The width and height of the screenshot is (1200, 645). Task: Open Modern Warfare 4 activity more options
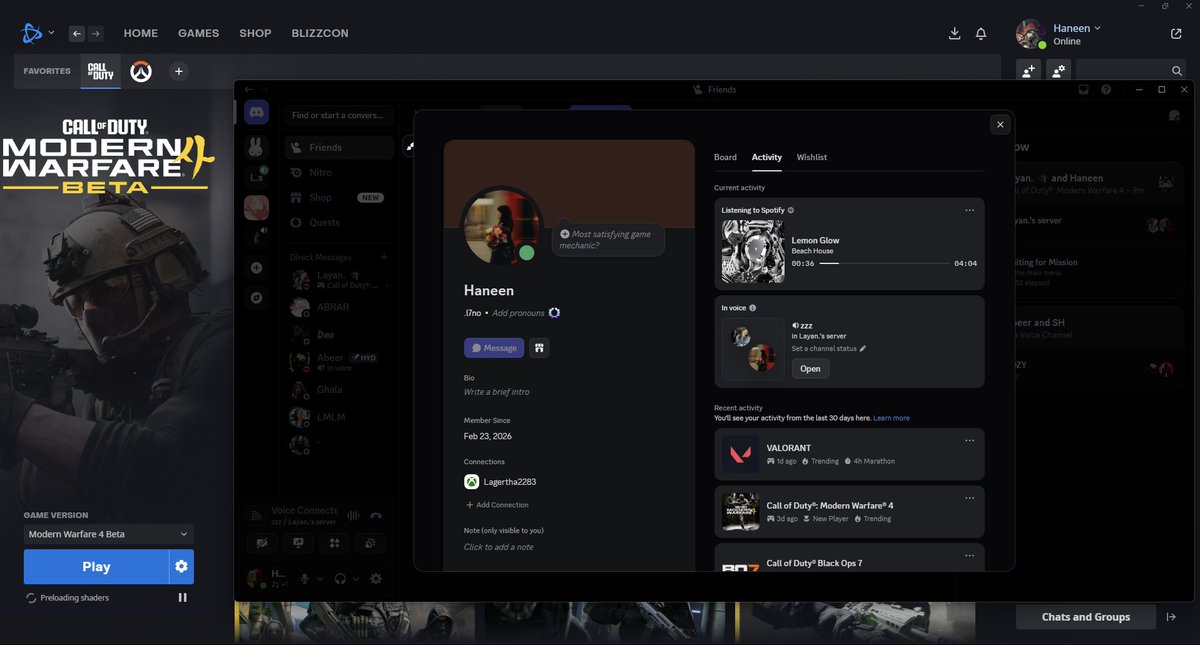tap(969, 497)
